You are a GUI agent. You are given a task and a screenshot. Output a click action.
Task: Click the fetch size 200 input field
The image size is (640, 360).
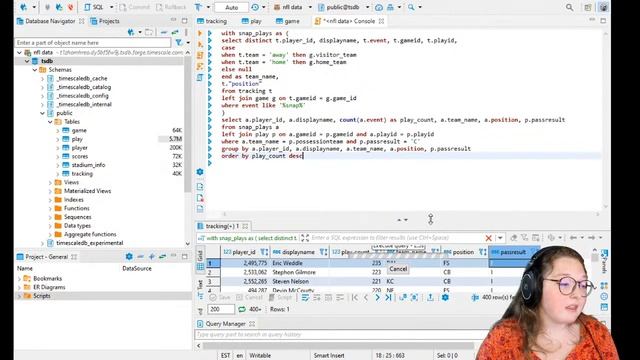pyautogui.click(x=221, y=309)
